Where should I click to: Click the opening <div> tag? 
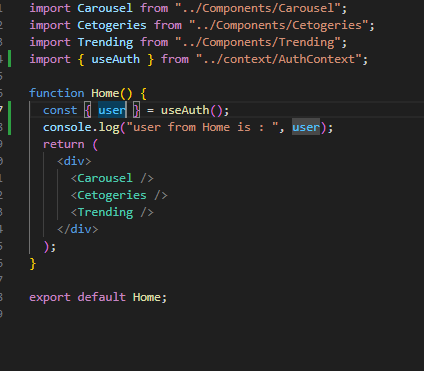[x=74, y=161]
